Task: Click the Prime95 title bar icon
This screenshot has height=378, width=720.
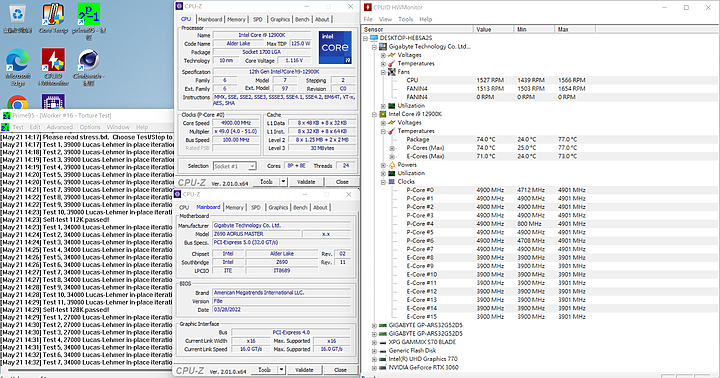Action: click(6, 116)
